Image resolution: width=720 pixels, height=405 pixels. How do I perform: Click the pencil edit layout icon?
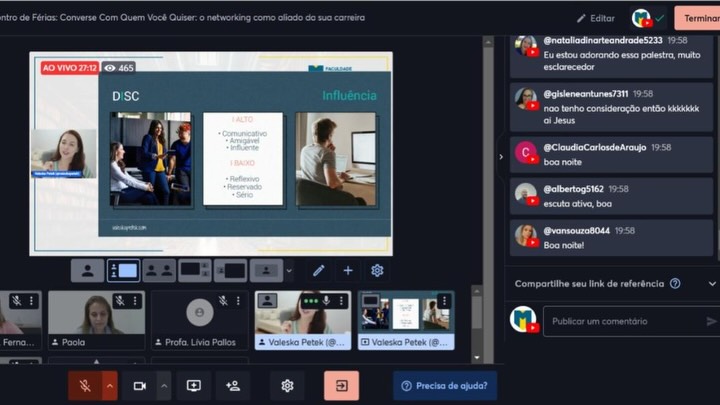click(318, 270)
